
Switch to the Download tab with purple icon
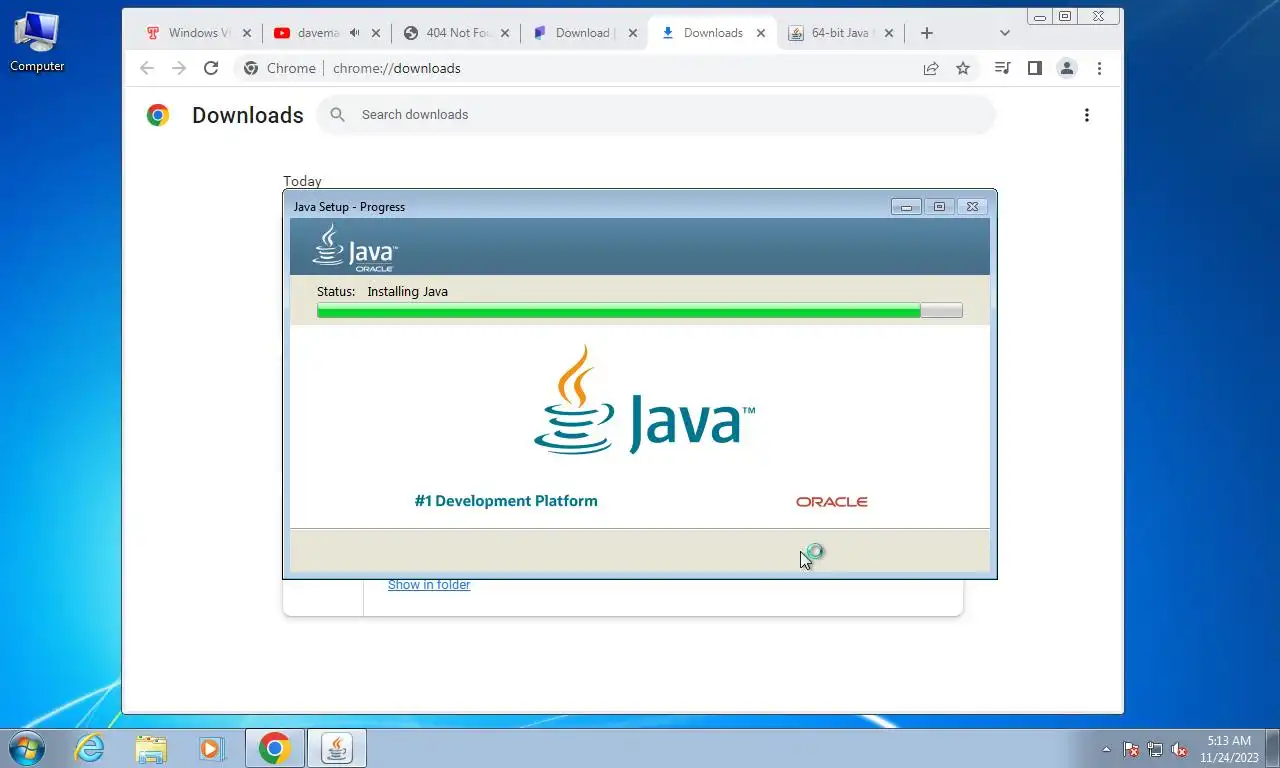click(585, 33)
